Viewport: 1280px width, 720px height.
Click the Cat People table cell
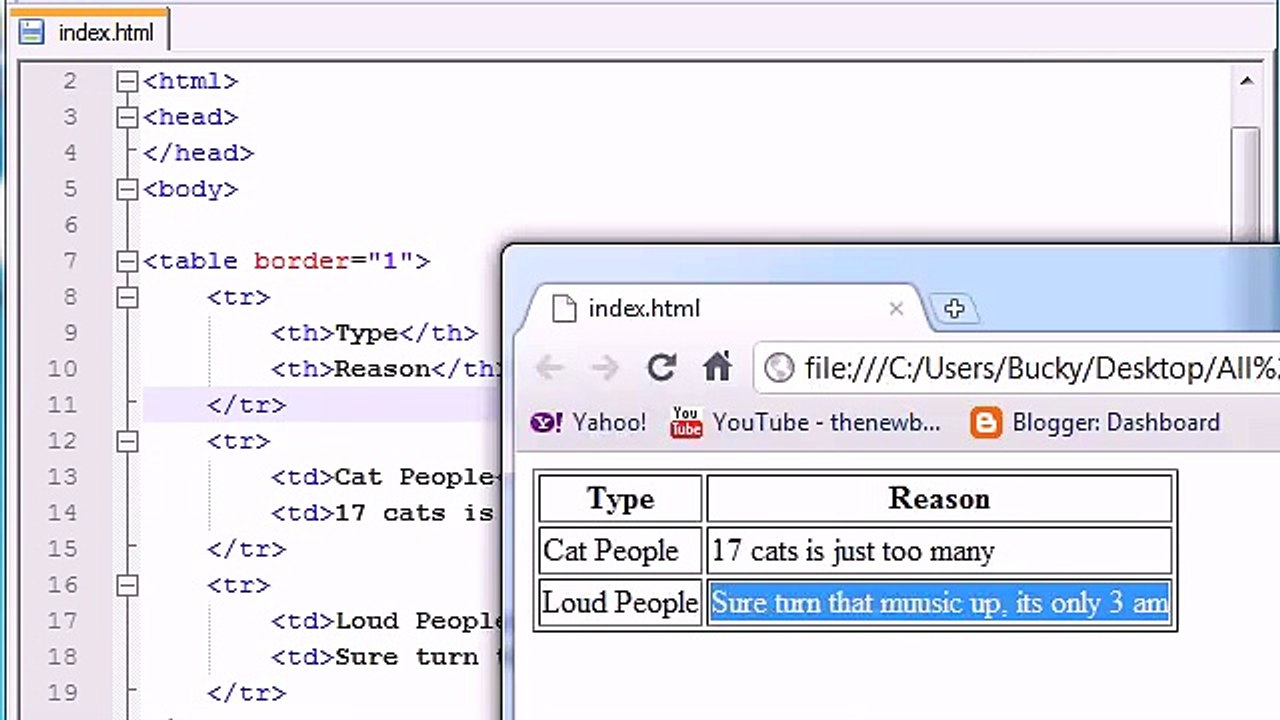(620, 550)
